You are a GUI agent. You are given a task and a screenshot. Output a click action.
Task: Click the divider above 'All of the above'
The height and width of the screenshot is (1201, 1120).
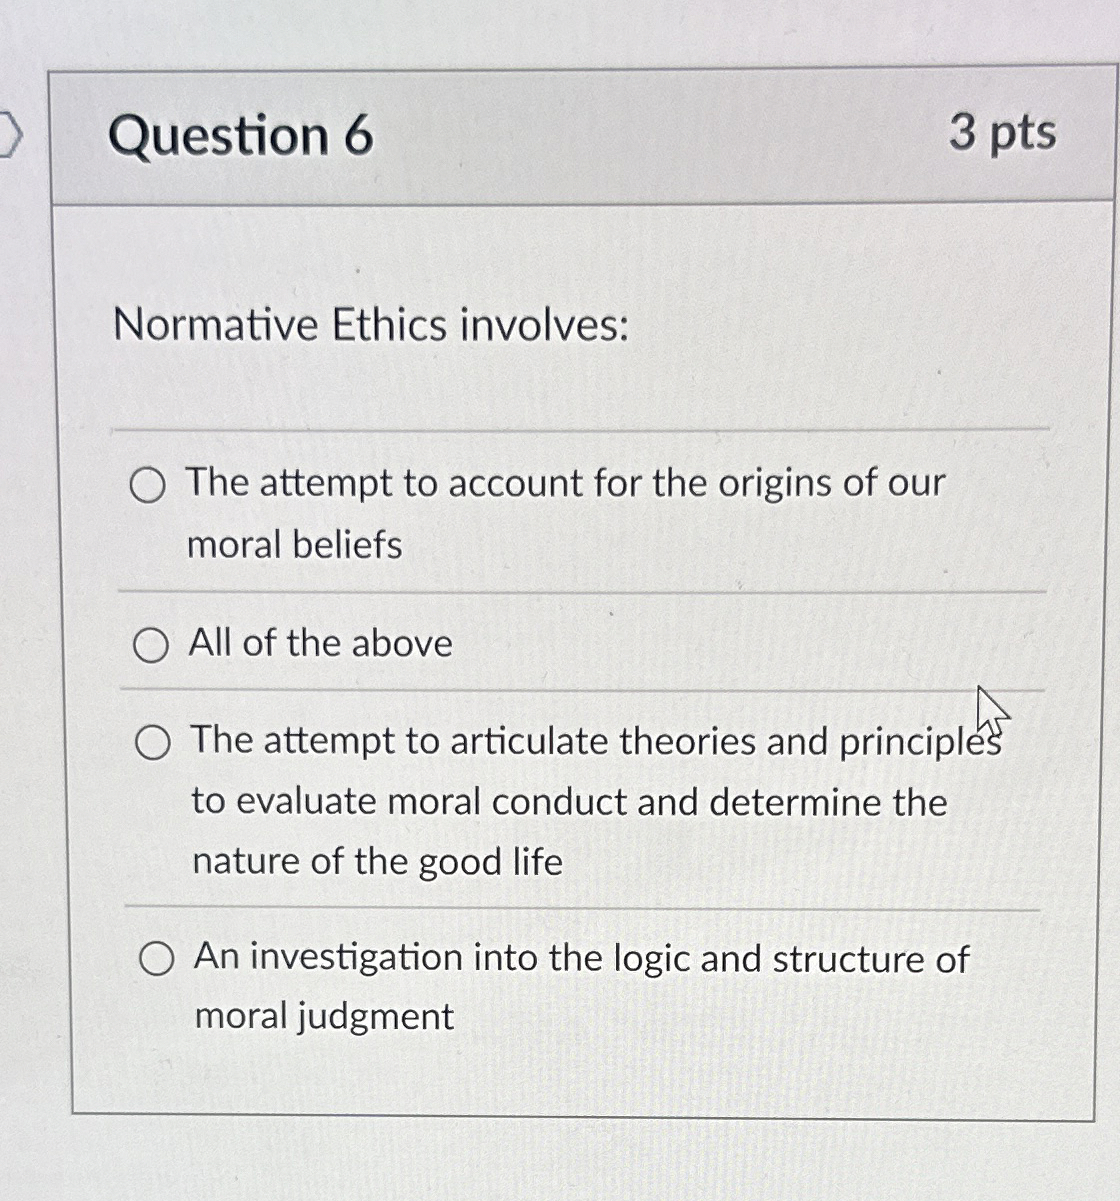point(578,589)
